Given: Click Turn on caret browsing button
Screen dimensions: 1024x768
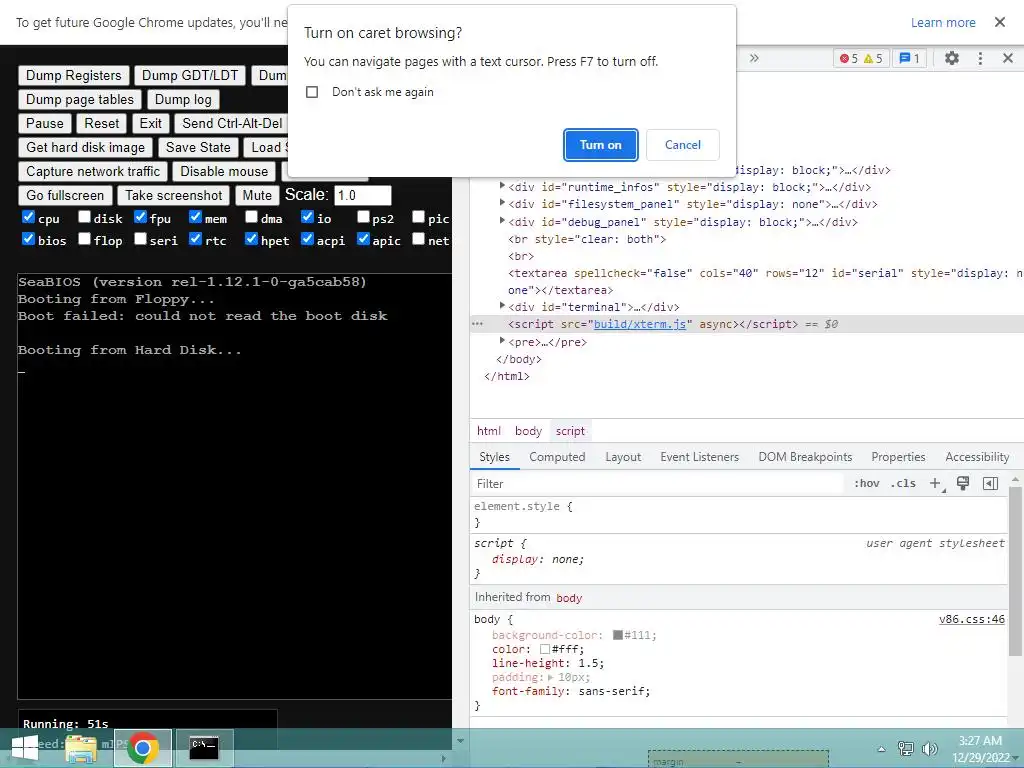Looking at the screenshot, I should (x=600, y=145).
